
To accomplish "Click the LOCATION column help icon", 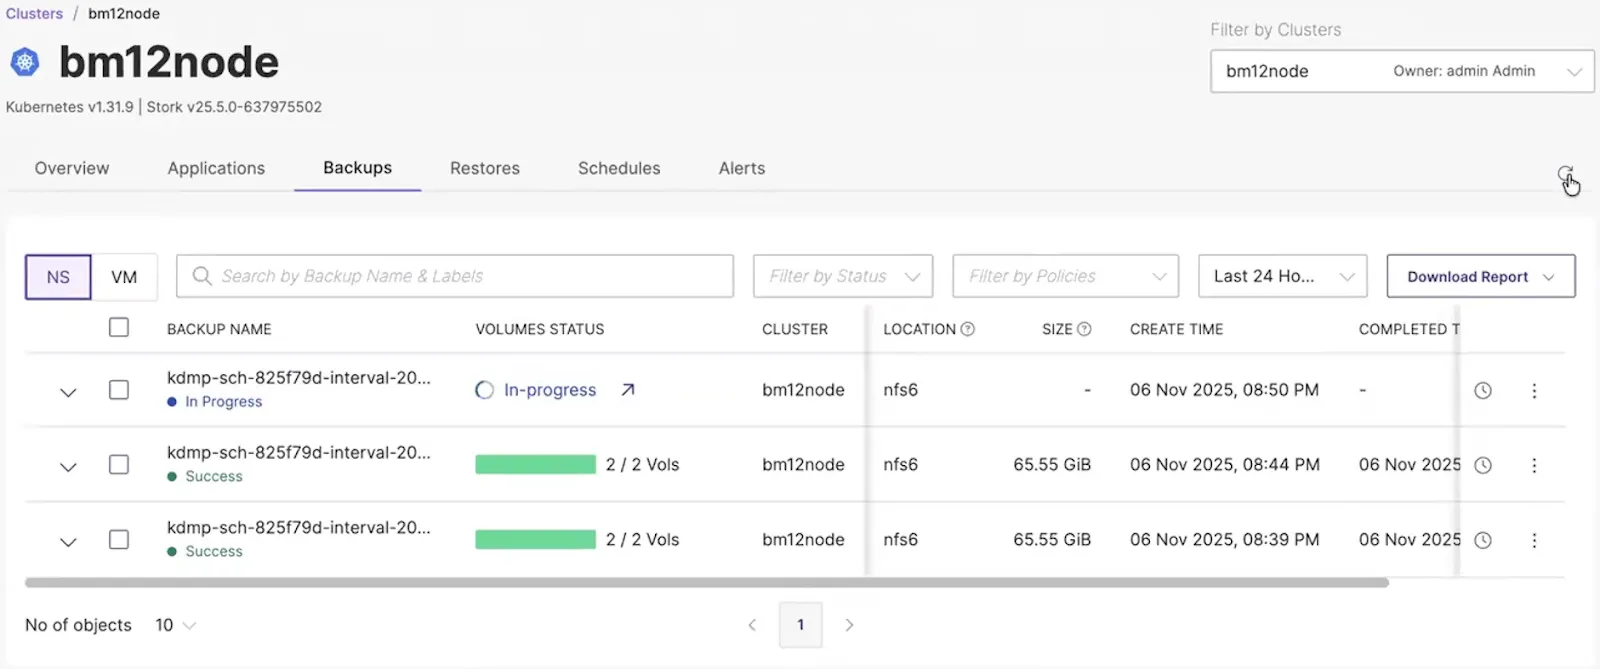I will click(x=968, y=329).
